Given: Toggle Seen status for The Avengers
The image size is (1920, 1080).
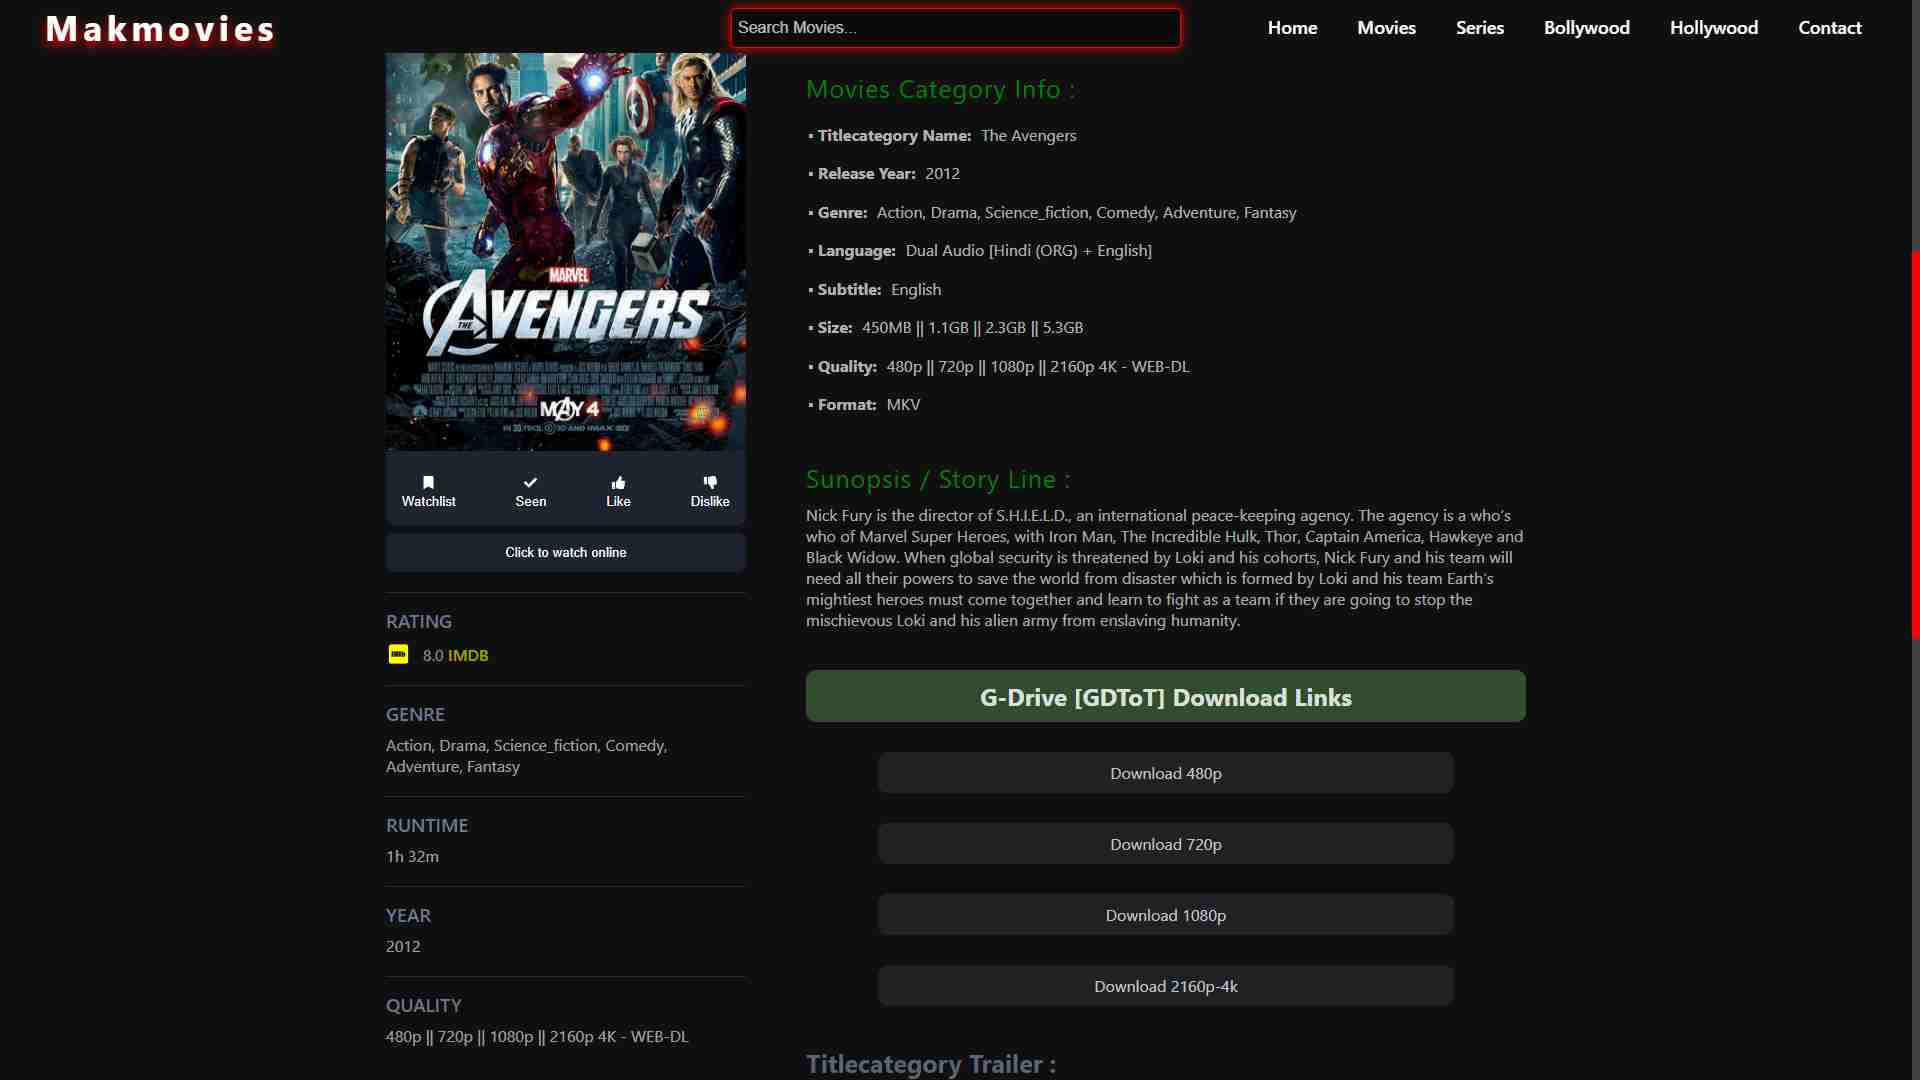Looking at the screenshot, I should tap(530, 491).
